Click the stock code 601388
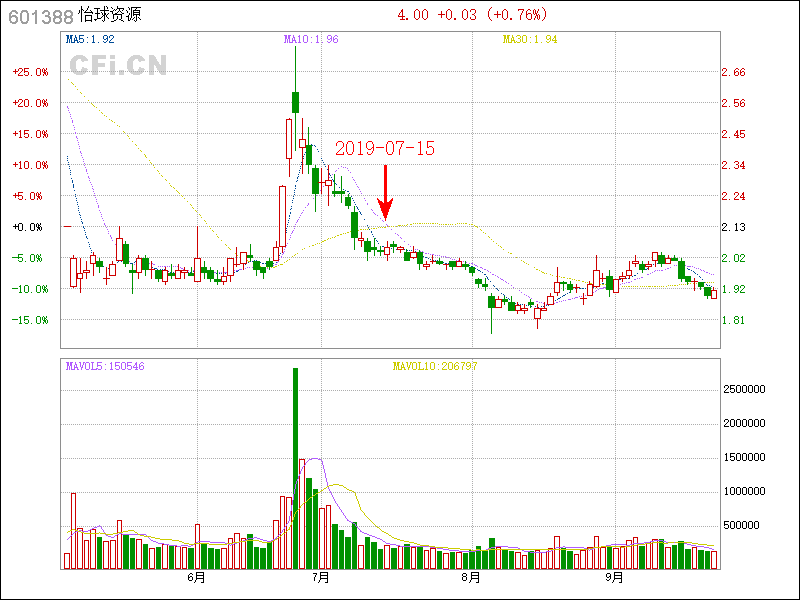 coord(40,16)
